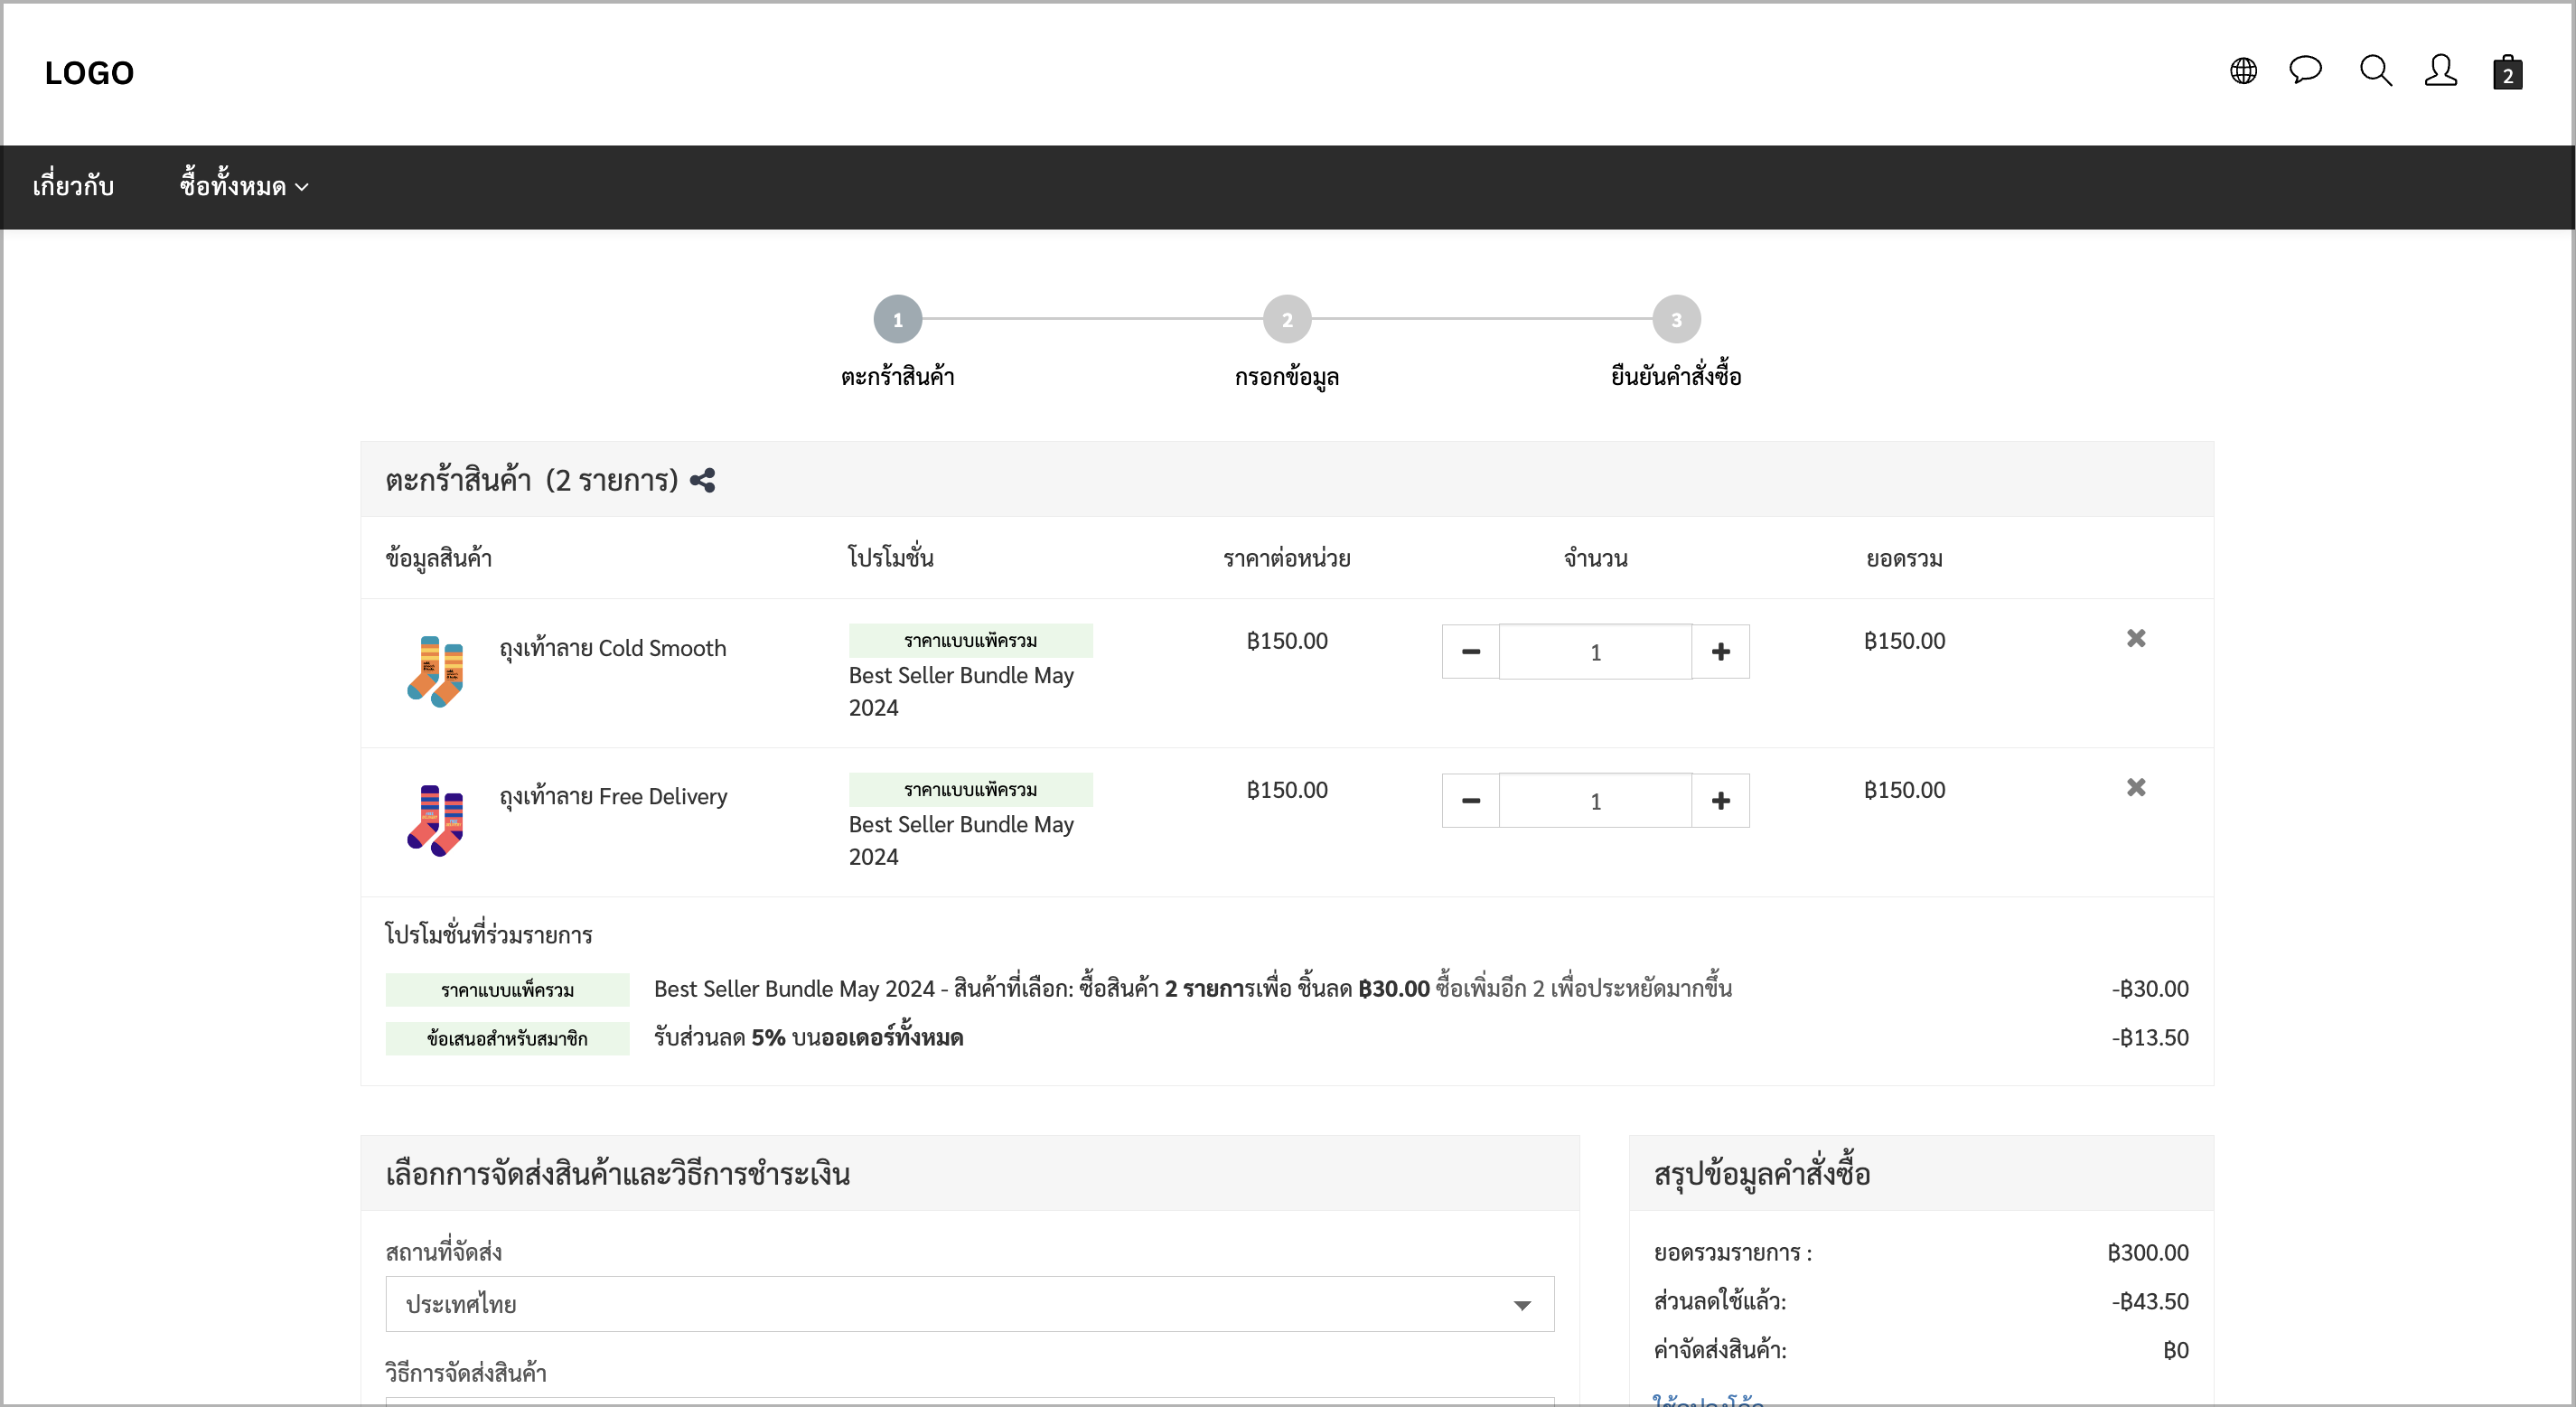2576x1407 pixels.
Task: Expand the ซื้อทั้งหมด menu
Action: point(244,187)
